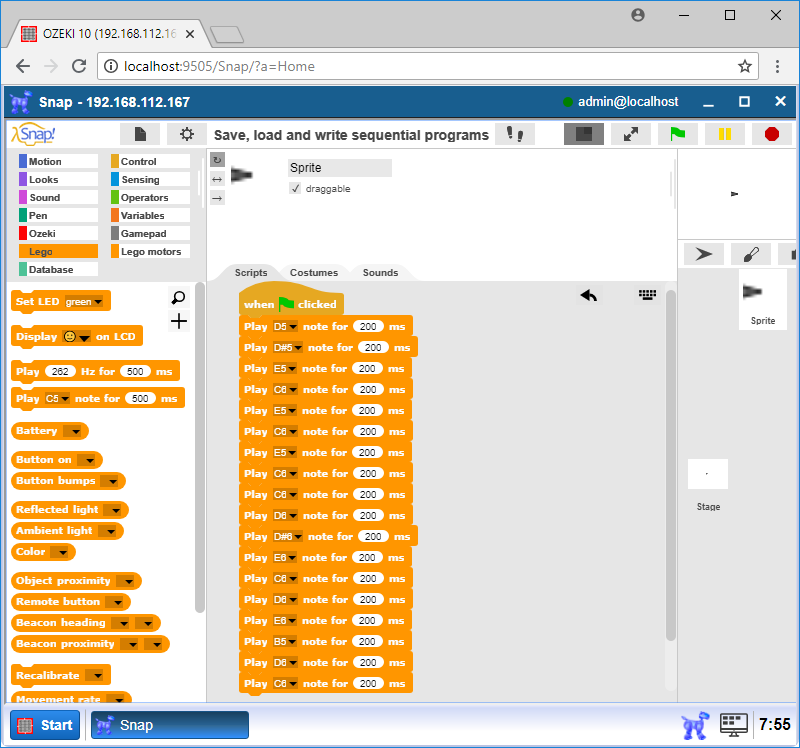
Task: Click the Recalibrate block in palette
Action: 60,676
